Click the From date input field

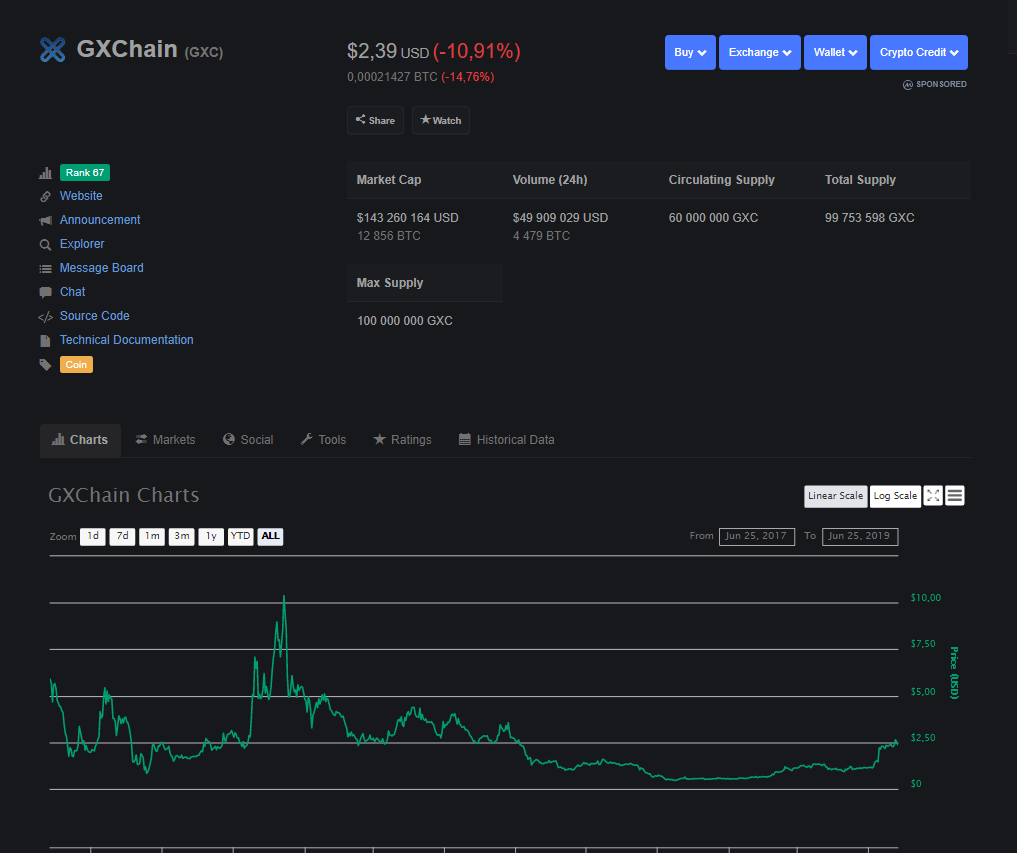click(757, 536)
